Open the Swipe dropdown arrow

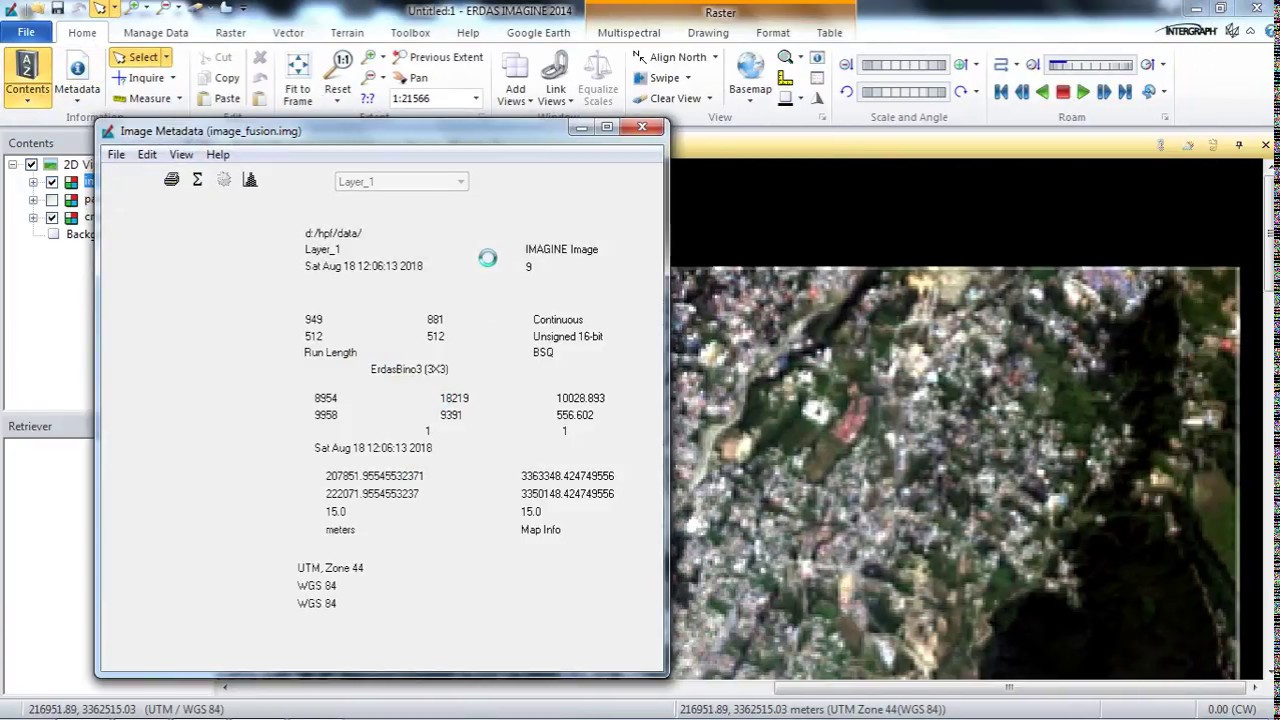click(688, 78)
